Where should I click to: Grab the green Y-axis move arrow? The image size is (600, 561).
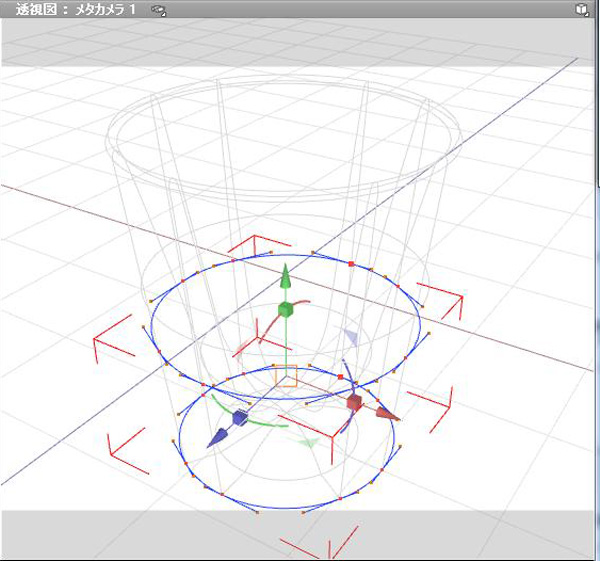coord(285,275)
